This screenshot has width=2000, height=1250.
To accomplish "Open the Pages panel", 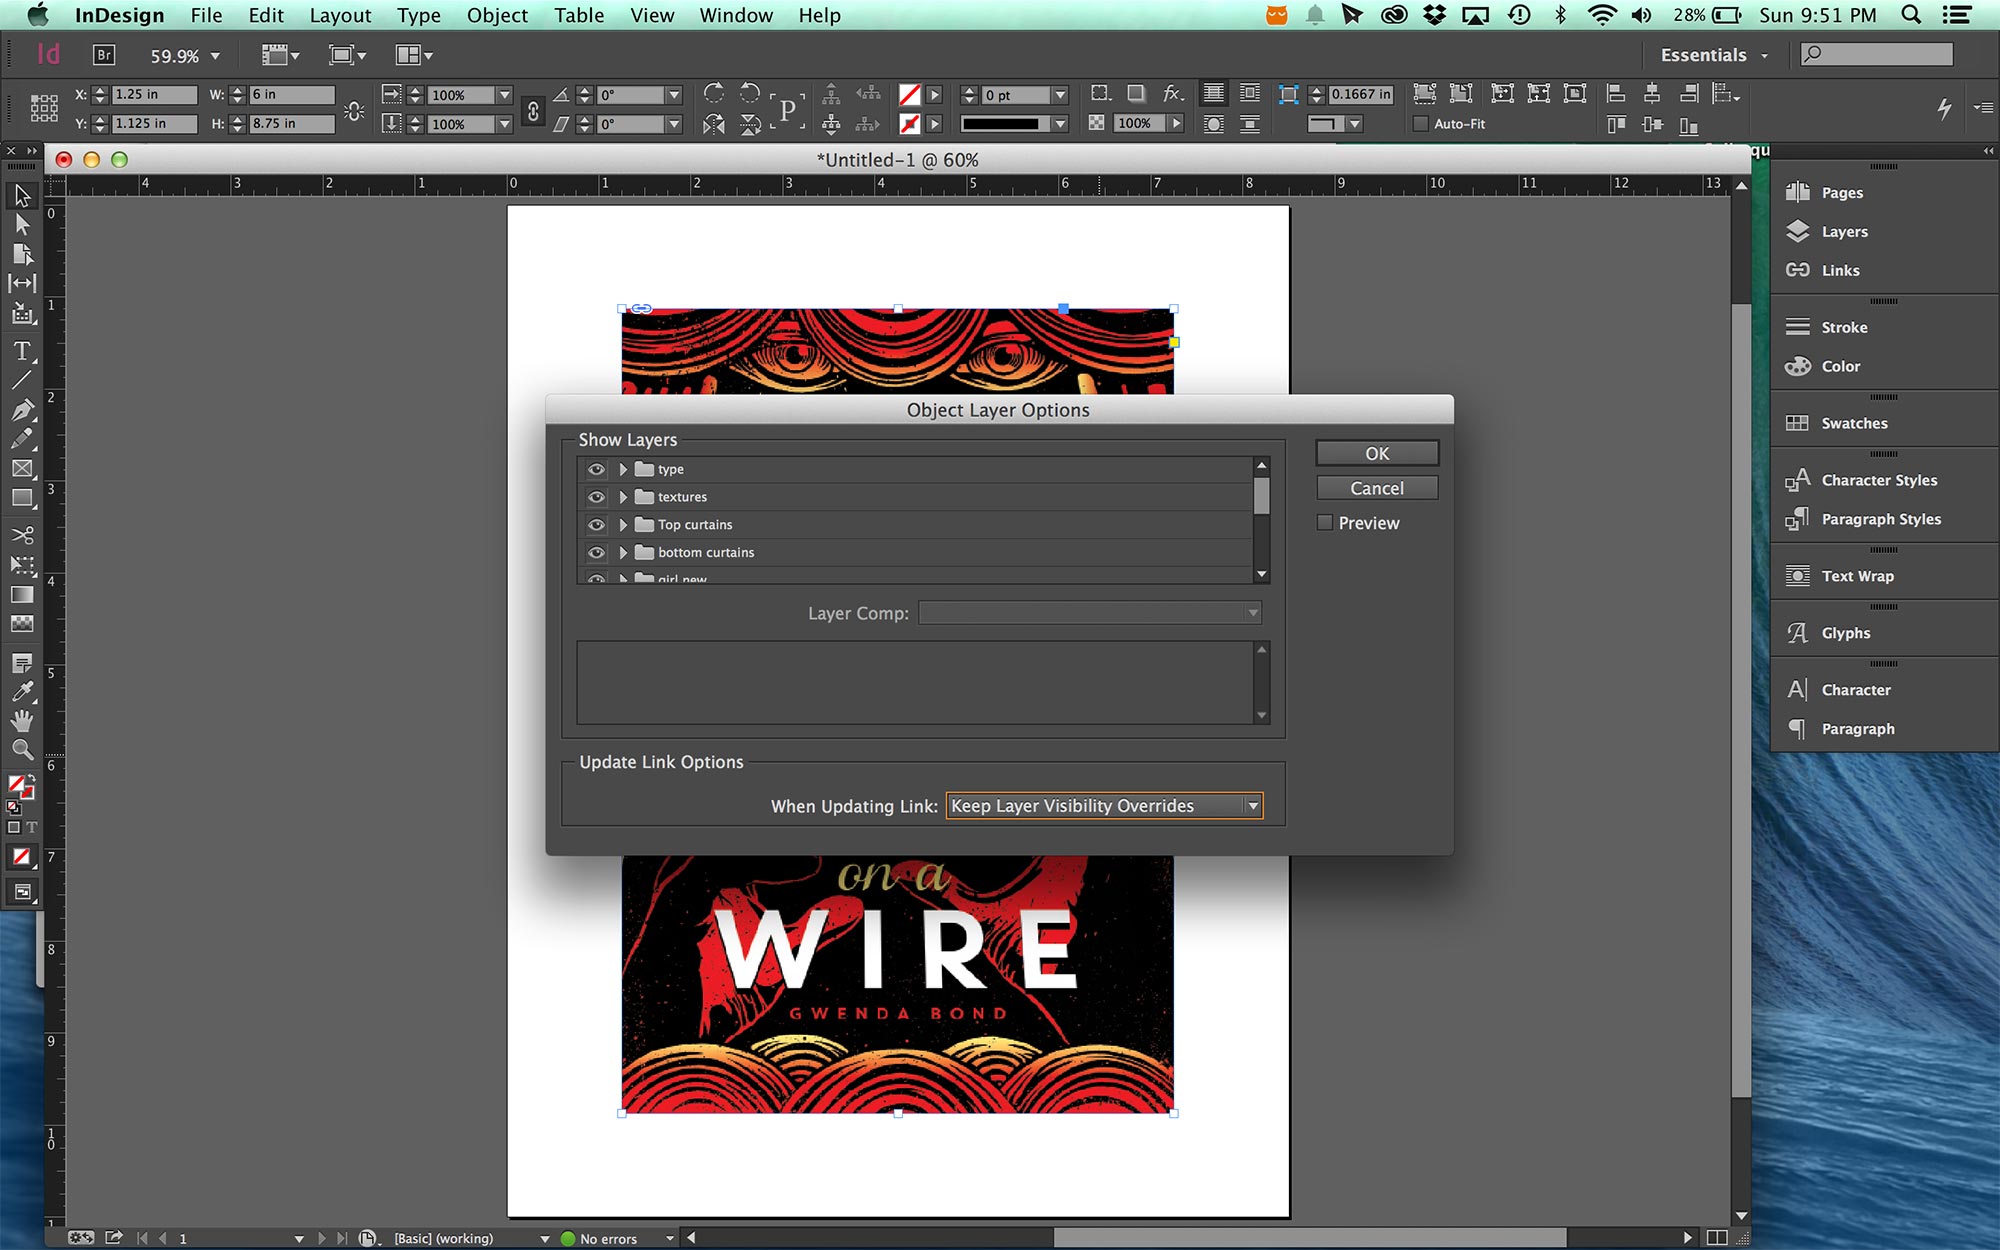I will point(1841,192).
